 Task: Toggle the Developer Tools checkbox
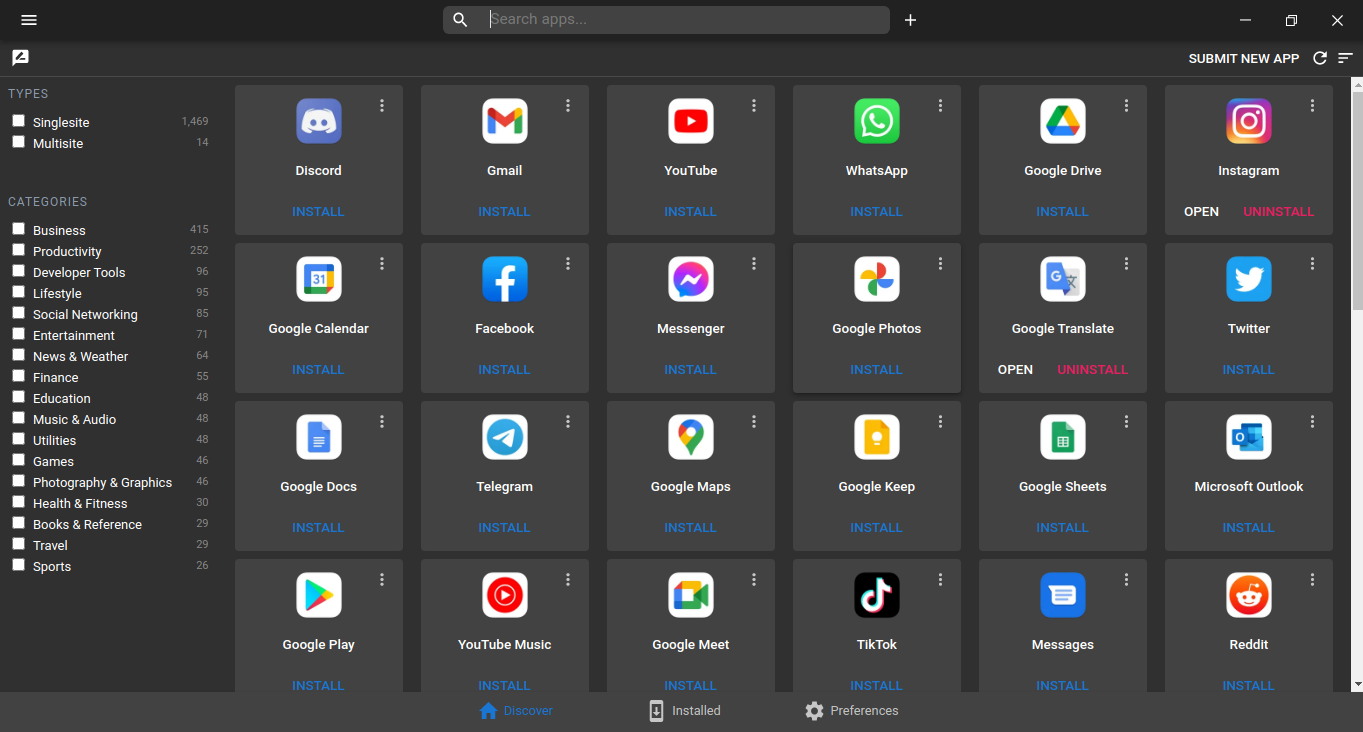18,271
